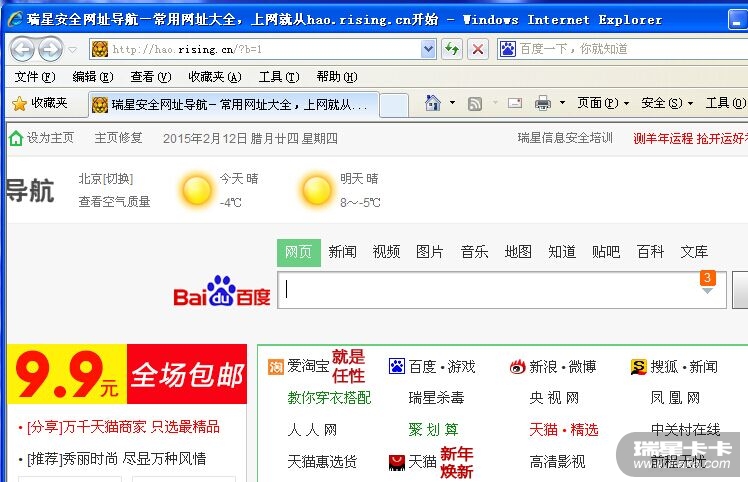Screen dimensions: 748x482
Task: Open [推荐]秀丽时尚 尽显万种风情 link
Action: tap(117, 459)
